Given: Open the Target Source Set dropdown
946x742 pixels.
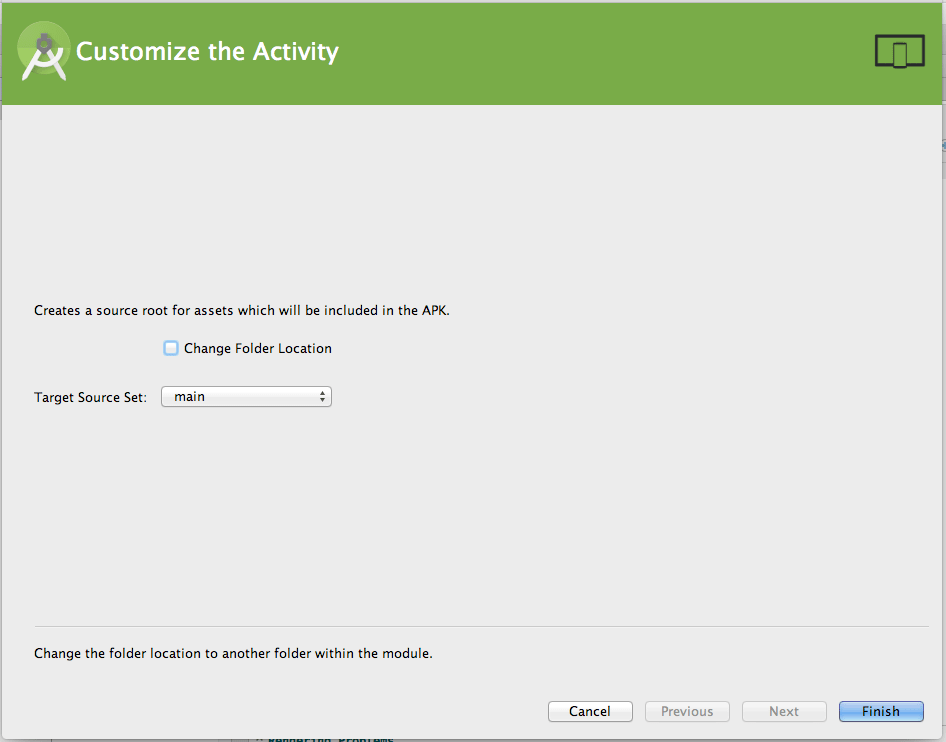Looking at the screenshot, I should coord(246,396).
